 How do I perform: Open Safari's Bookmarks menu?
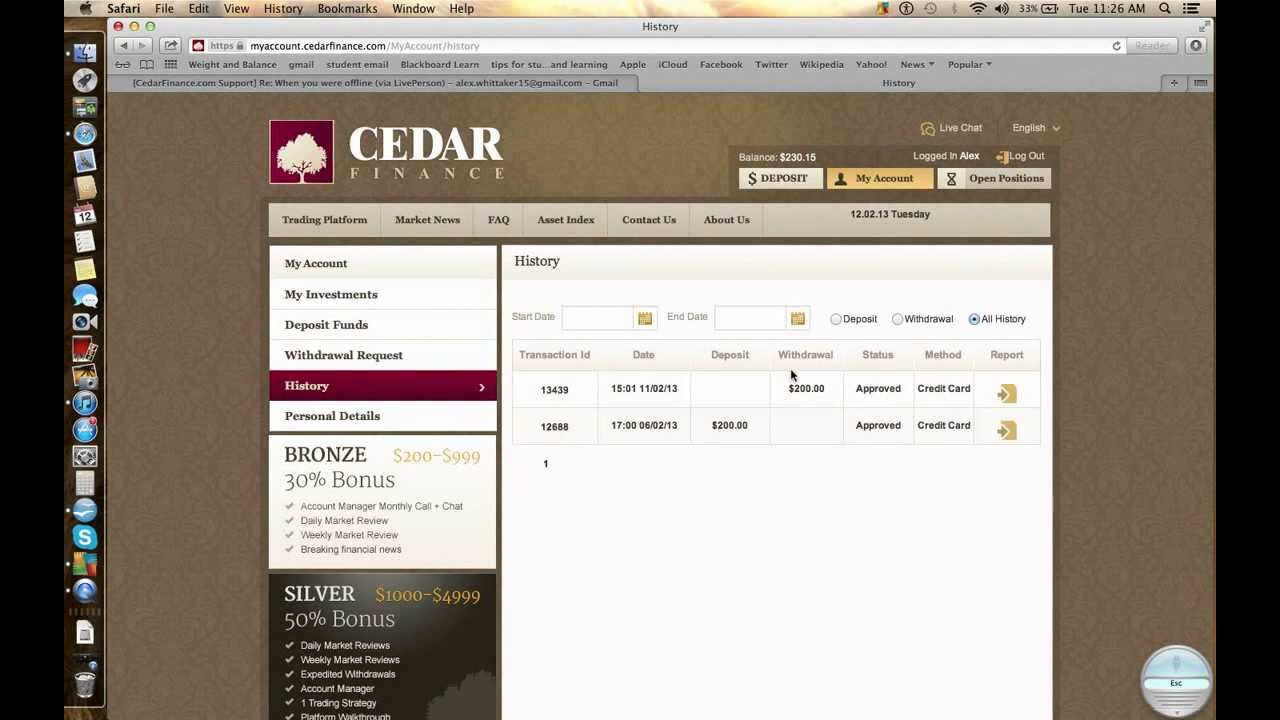347,8
